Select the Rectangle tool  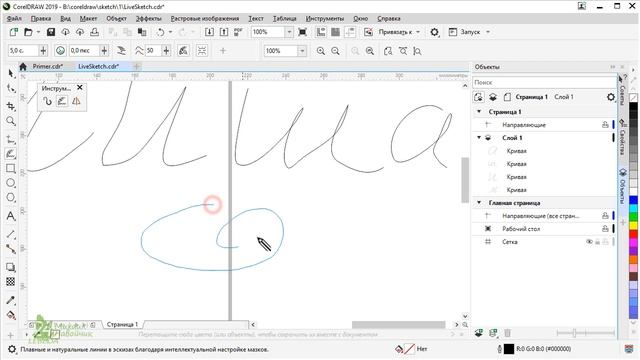[11, 169]
